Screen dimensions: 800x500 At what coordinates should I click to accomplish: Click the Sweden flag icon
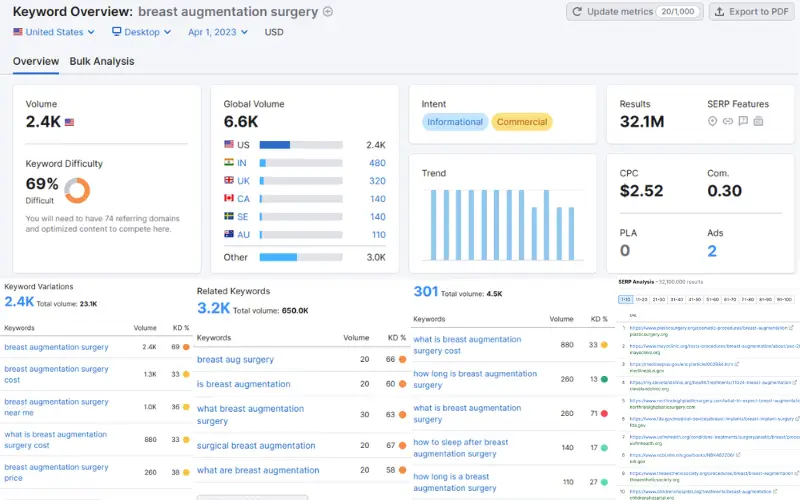click(229, 216)
